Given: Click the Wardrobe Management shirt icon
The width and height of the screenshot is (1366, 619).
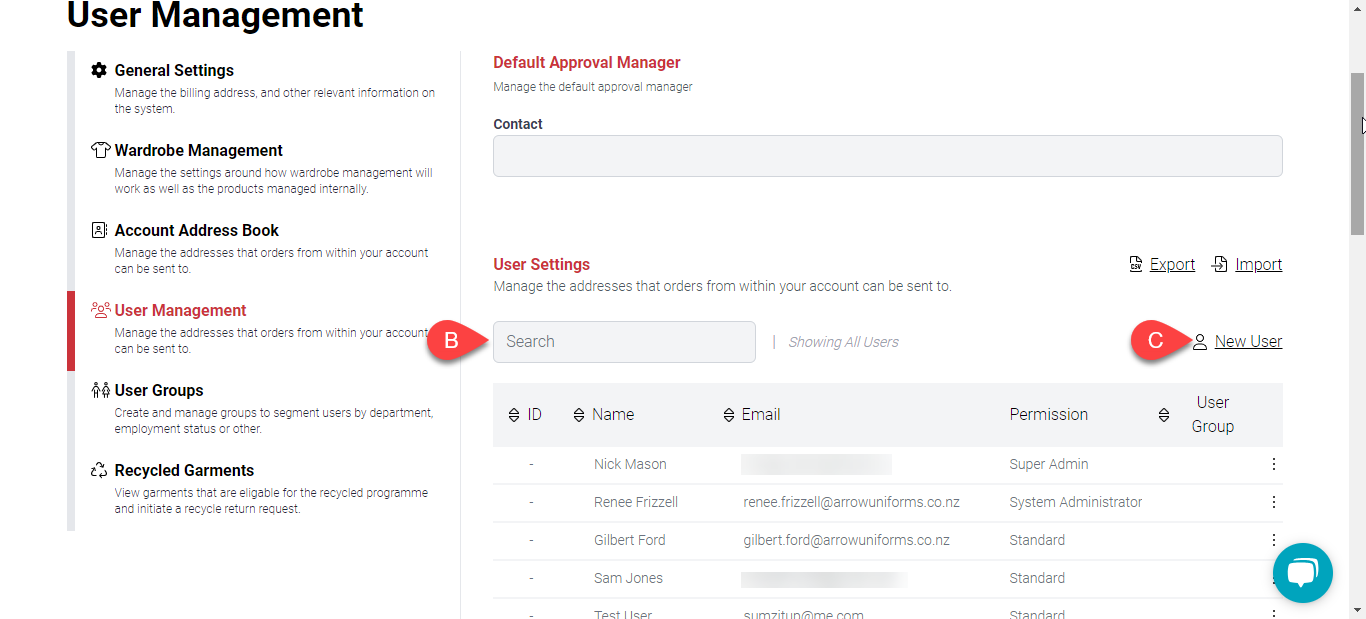Looking at the screenshot, I should coord(99,150).
